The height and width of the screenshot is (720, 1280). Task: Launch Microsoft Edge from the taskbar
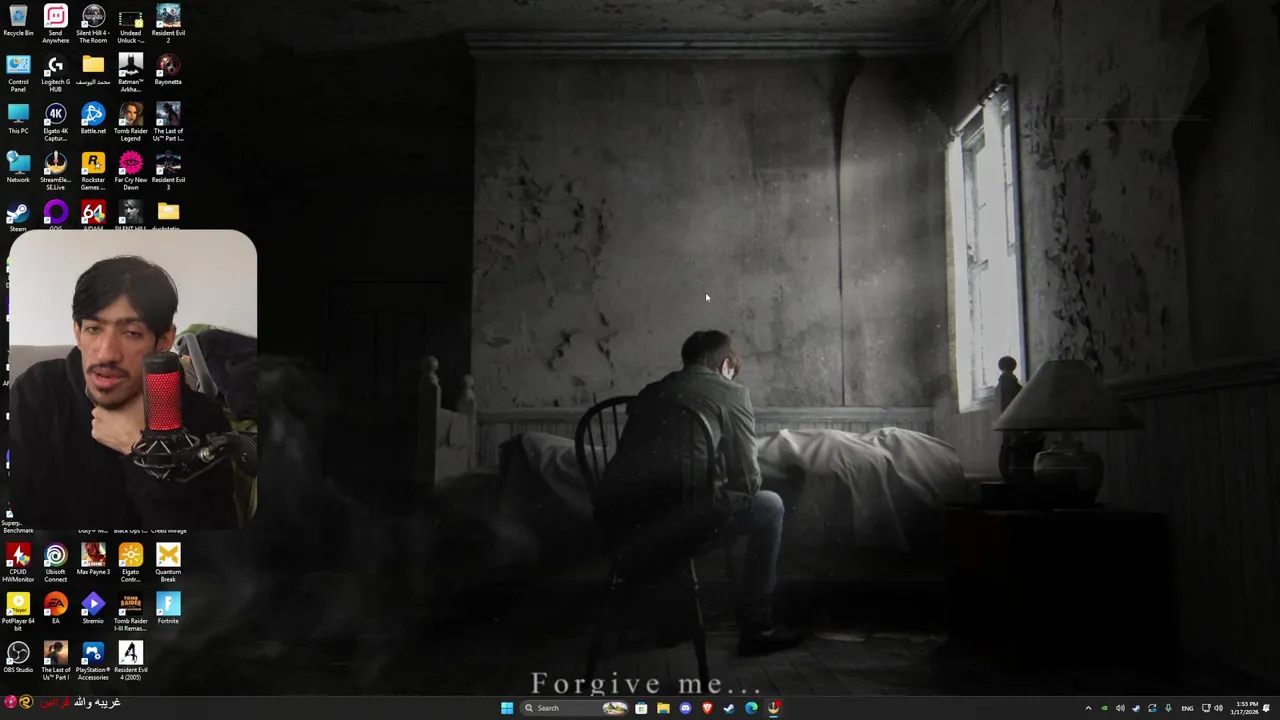(x=751, y=708)
